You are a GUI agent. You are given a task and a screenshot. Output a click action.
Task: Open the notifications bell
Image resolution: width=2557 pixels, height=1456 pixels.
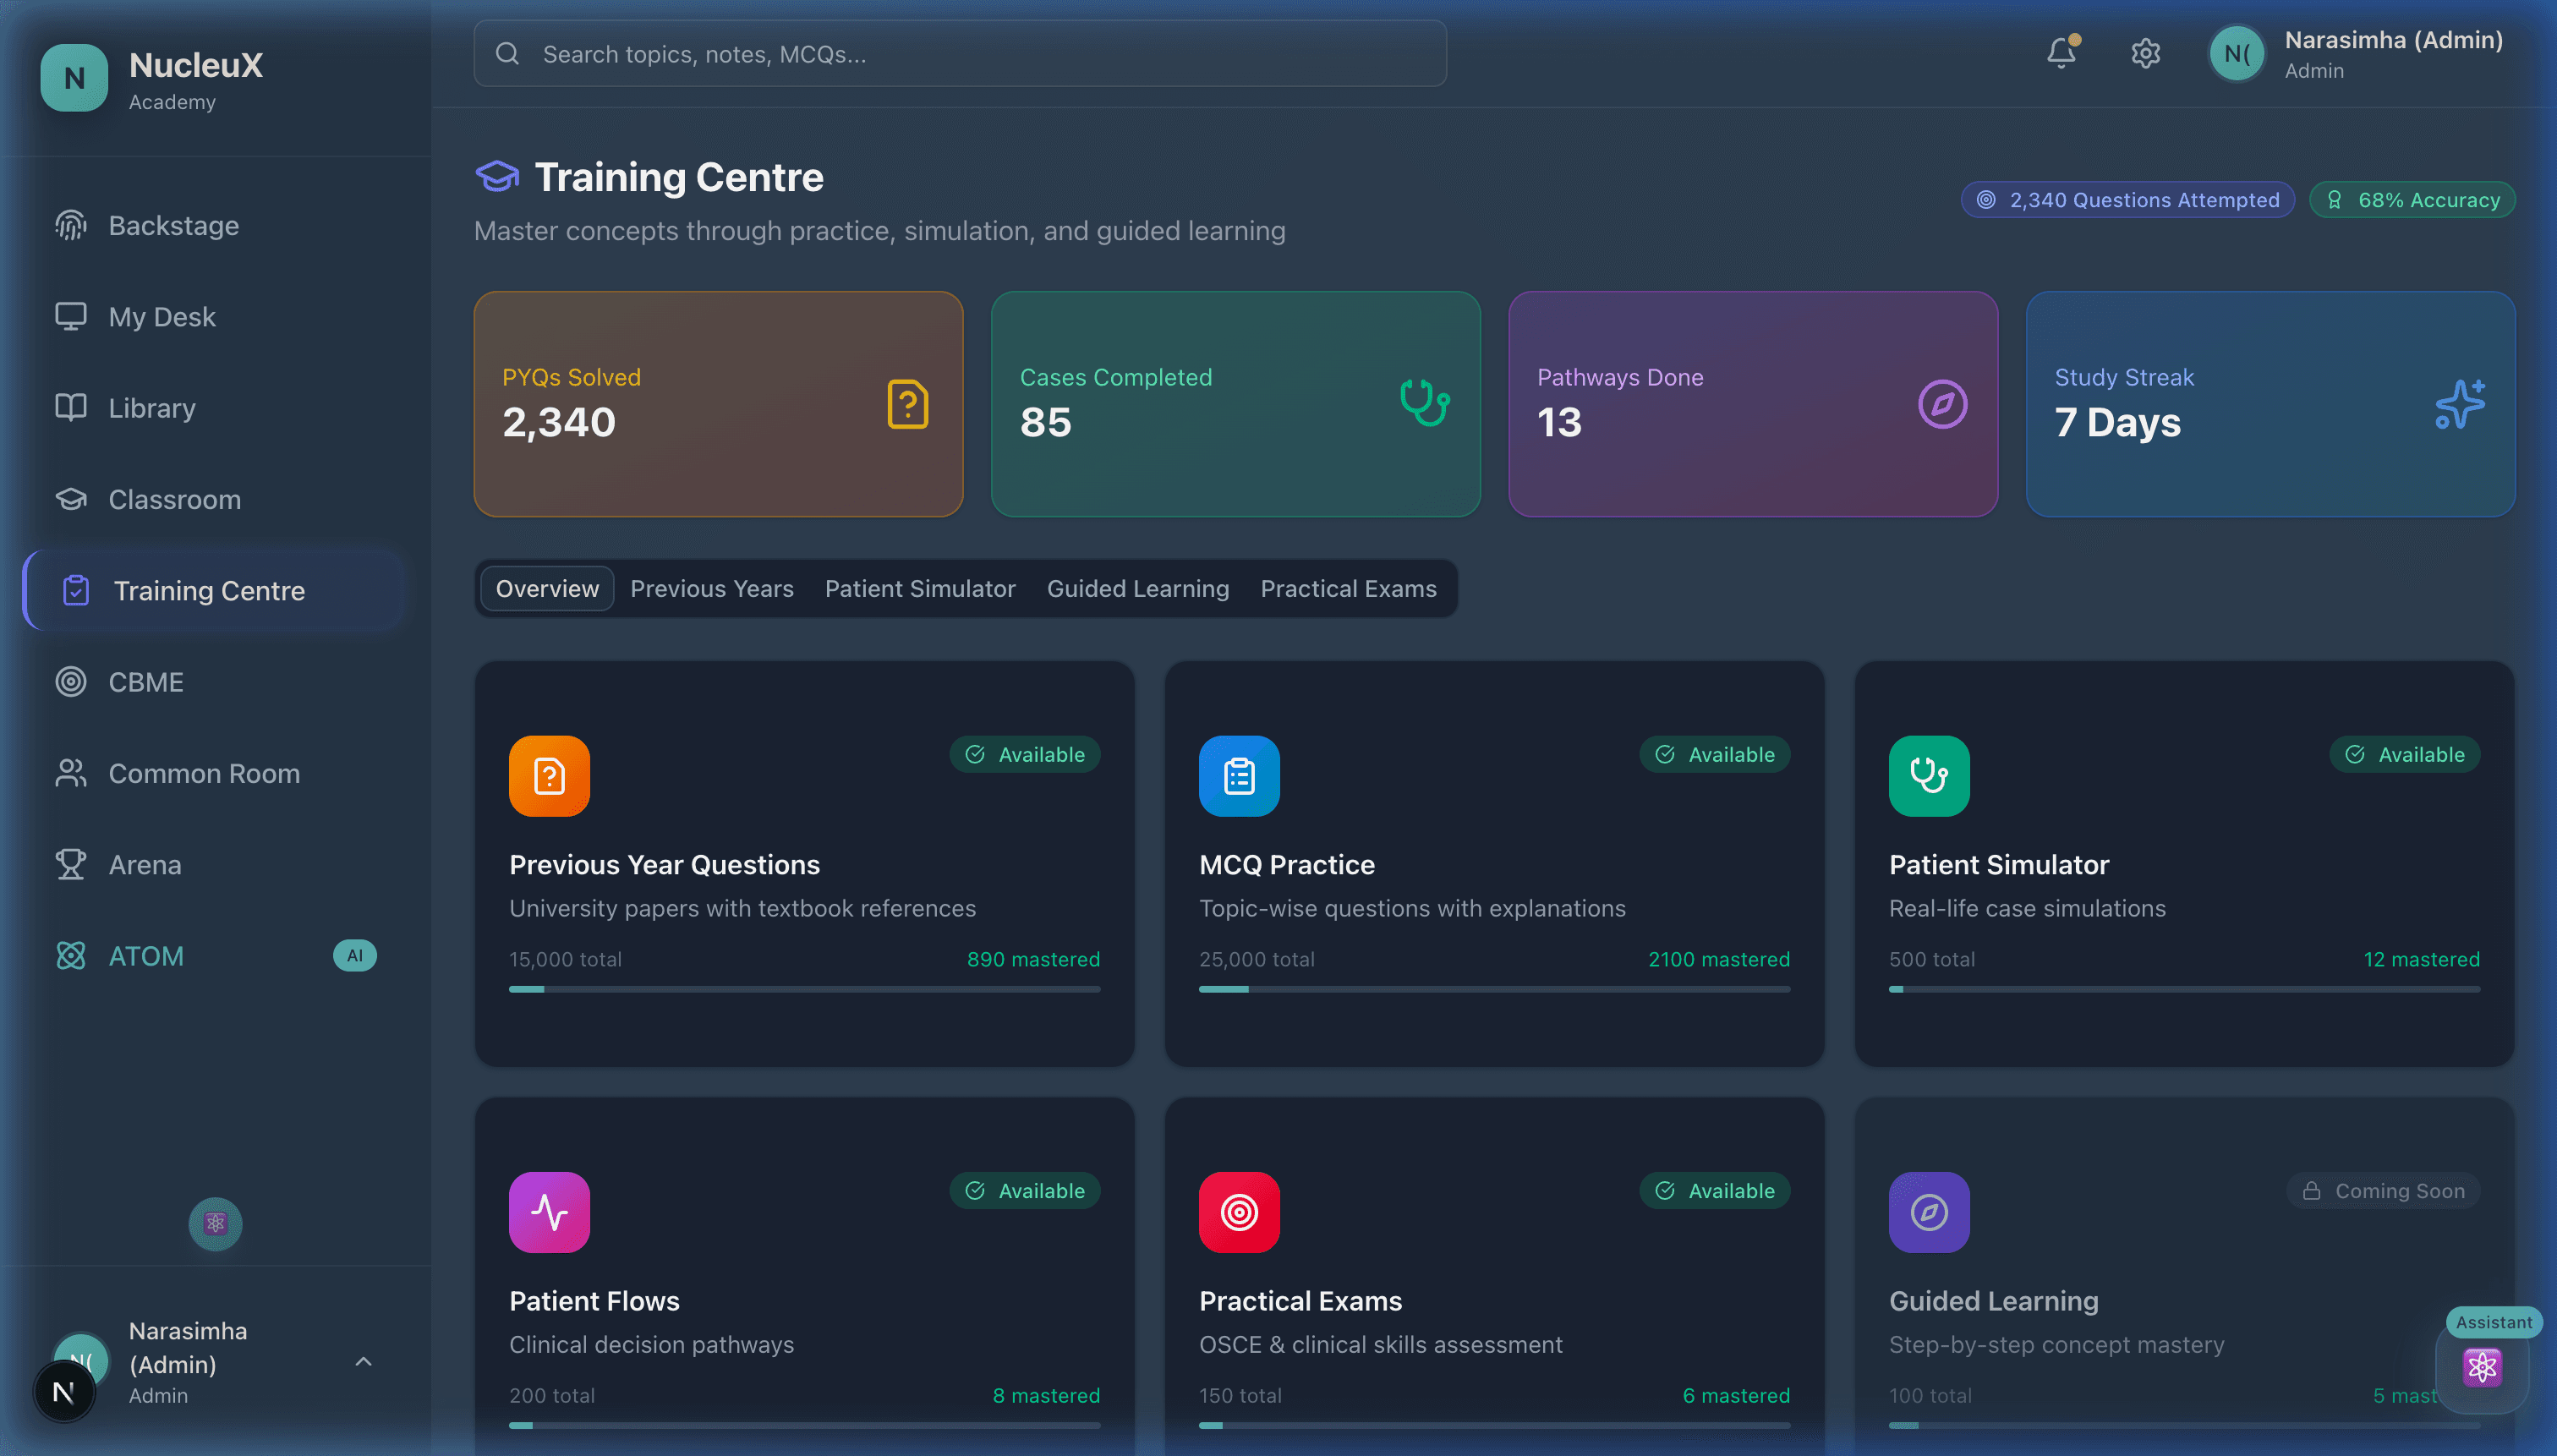(2061, 53)
